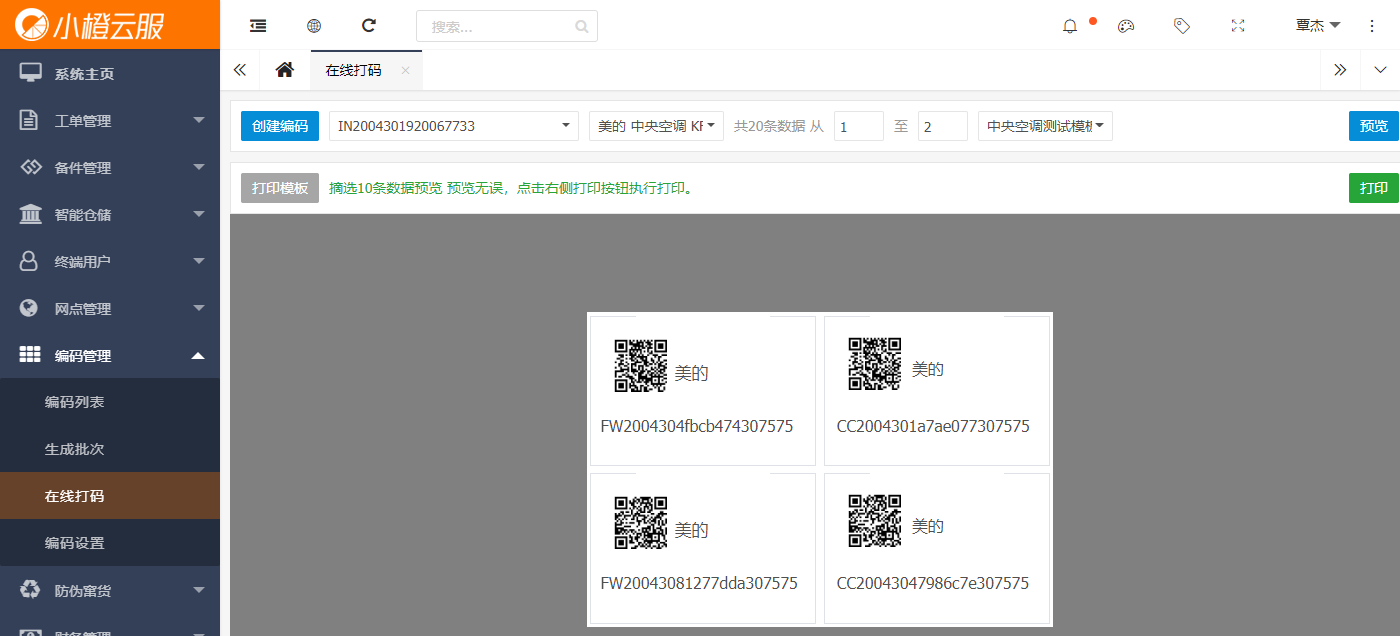This screenshot has width=1400, height=636.
Task: Click the 打印模板 button
Action: (x=280, y=188)
